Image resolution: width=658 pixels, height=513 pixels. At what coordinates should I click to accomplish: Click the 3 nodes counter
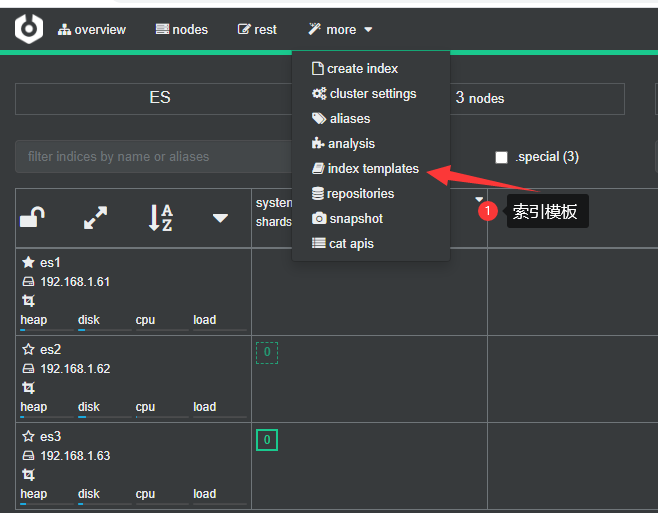point(480,98)
